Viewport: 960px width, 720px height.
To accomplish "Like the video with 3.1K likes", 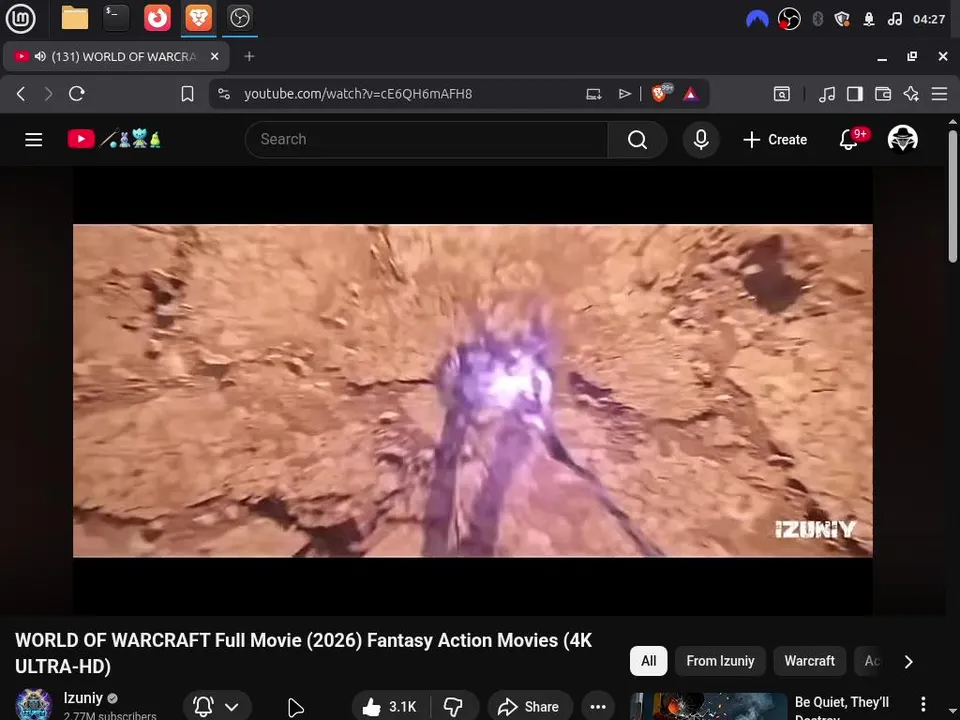I will (390, 707).
